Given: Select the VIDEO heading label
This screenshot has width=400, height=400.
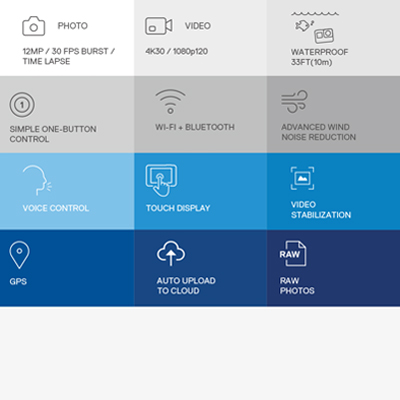Looking at the screenshot, I should coord(198,26).
